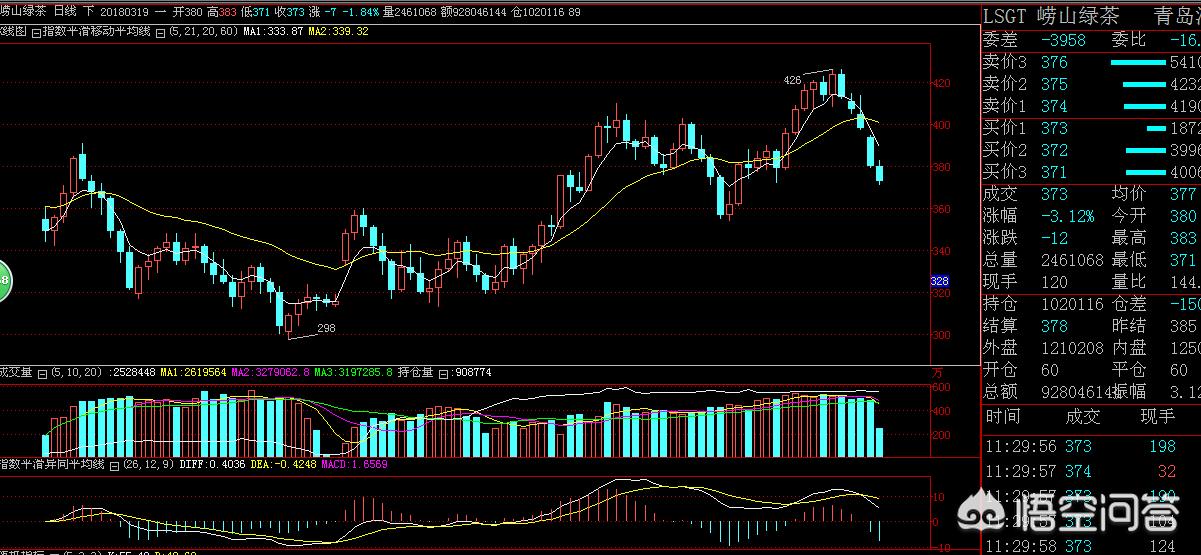Select the 时间 column header in tick list

pos(1003,416)
